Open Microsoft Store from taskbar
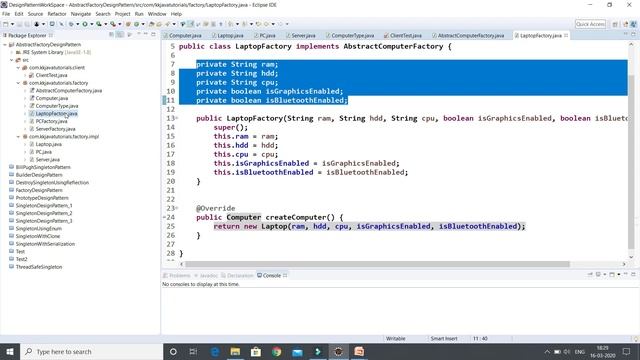640x360 pixels. point(256,351)
